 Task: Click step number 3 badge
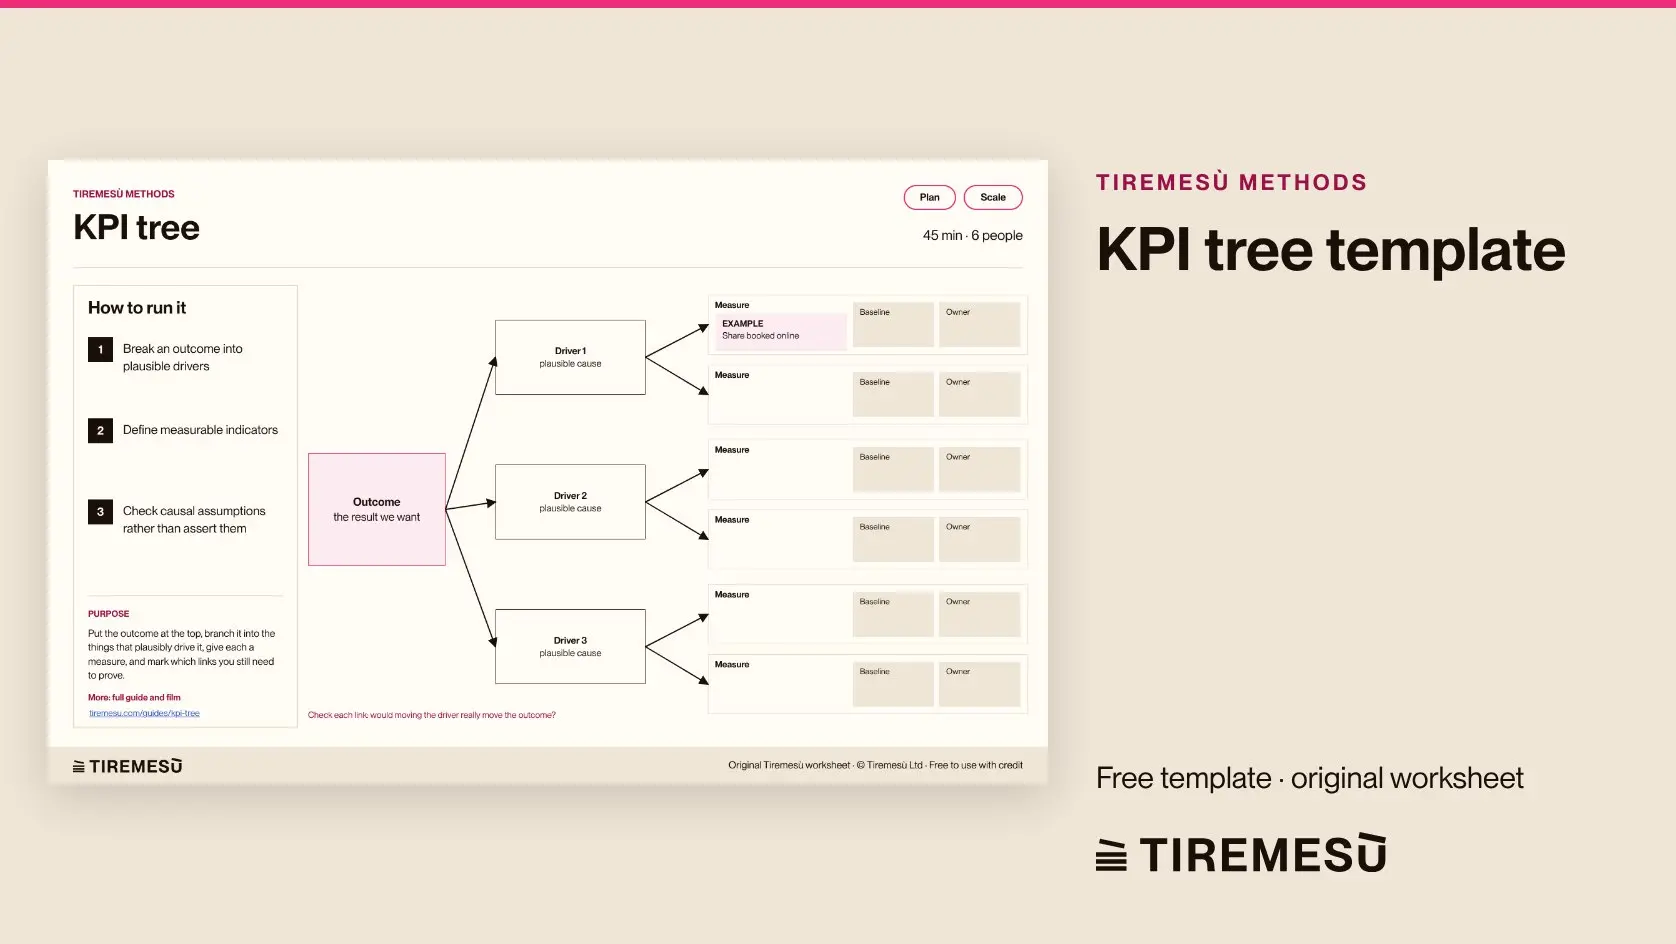click(100, 511)
